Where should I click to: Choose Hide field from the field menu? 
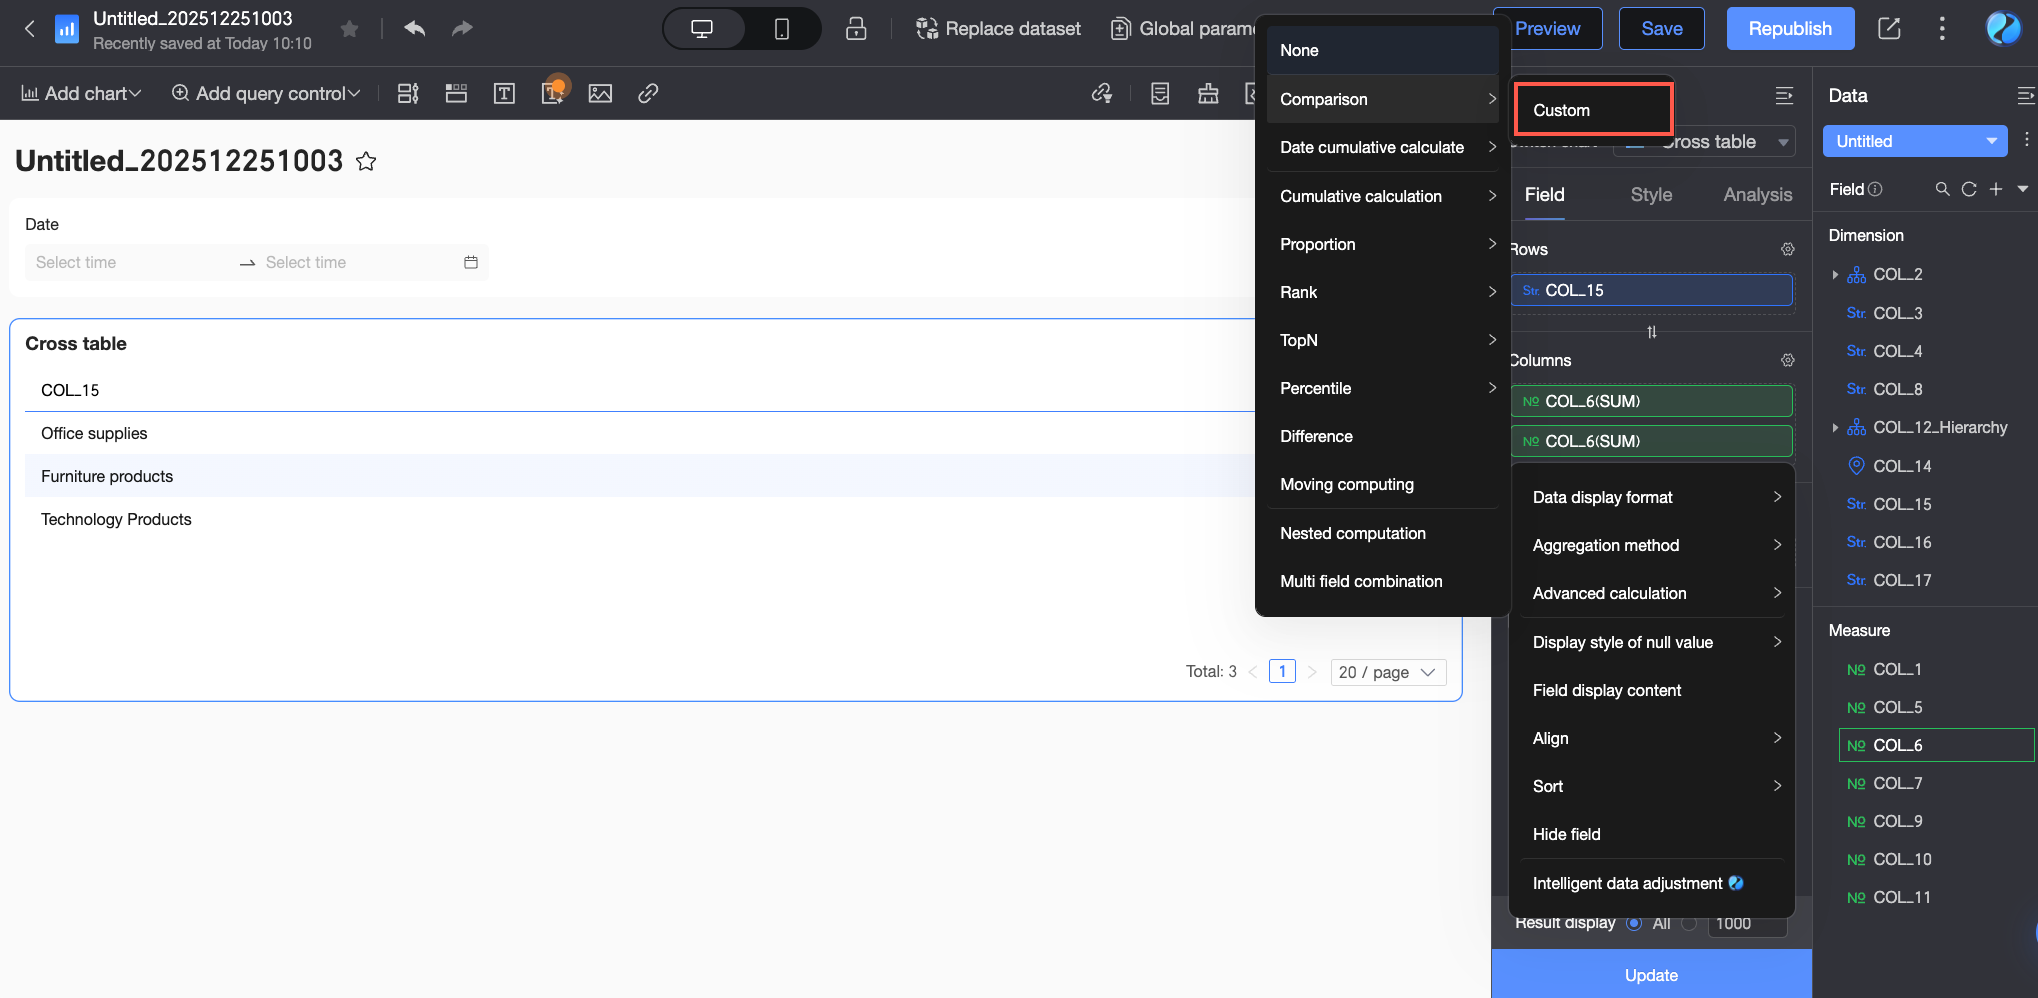pyautogui.click(x=1652, y=834)
